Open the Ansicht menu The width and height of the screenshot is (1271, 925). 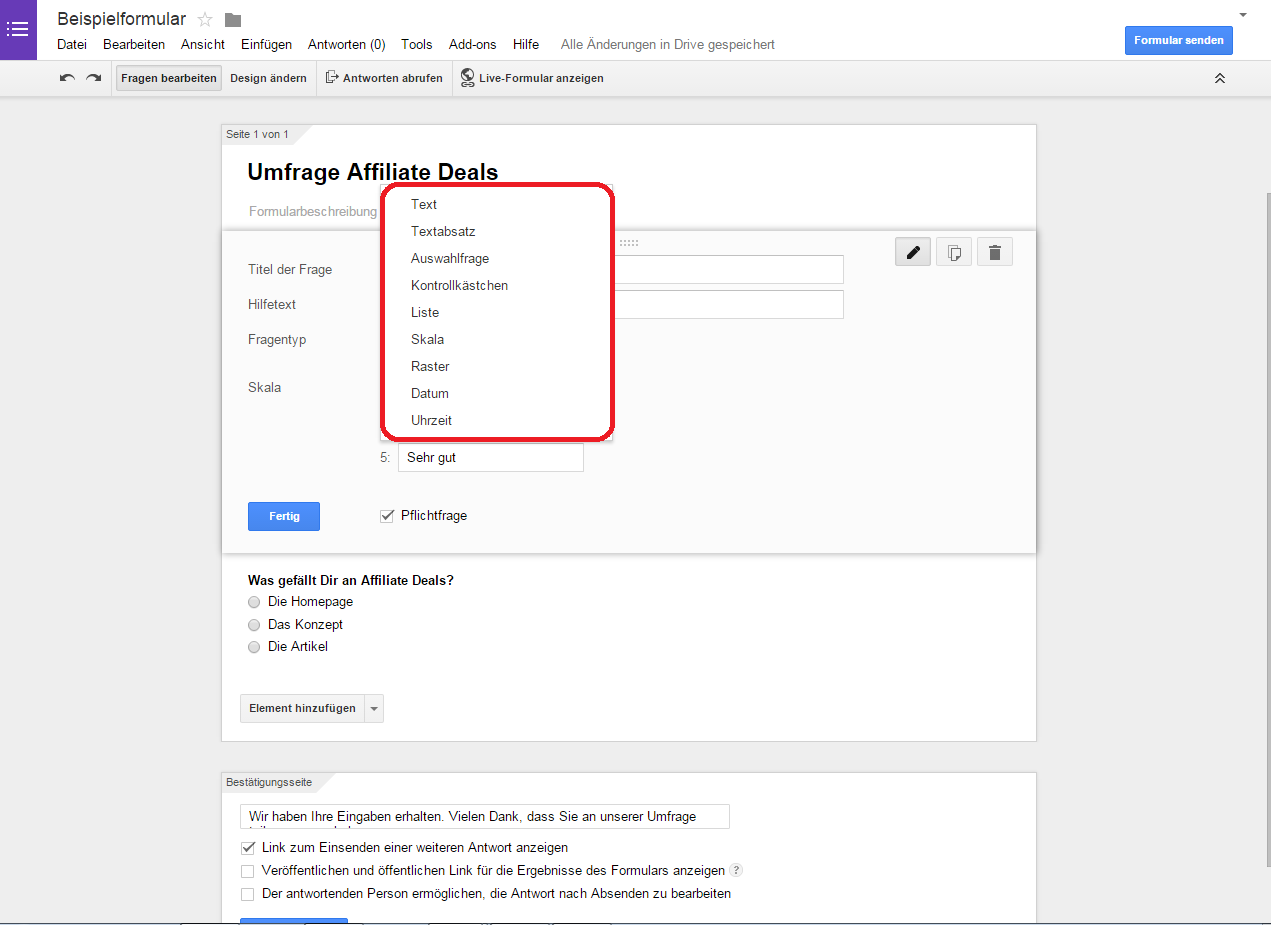[x=203, y=44]
